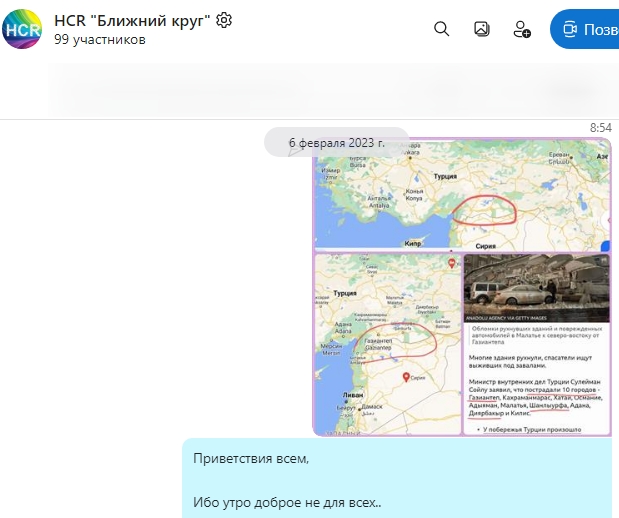Click the "6 февраля 2023 г." date label

337,143
